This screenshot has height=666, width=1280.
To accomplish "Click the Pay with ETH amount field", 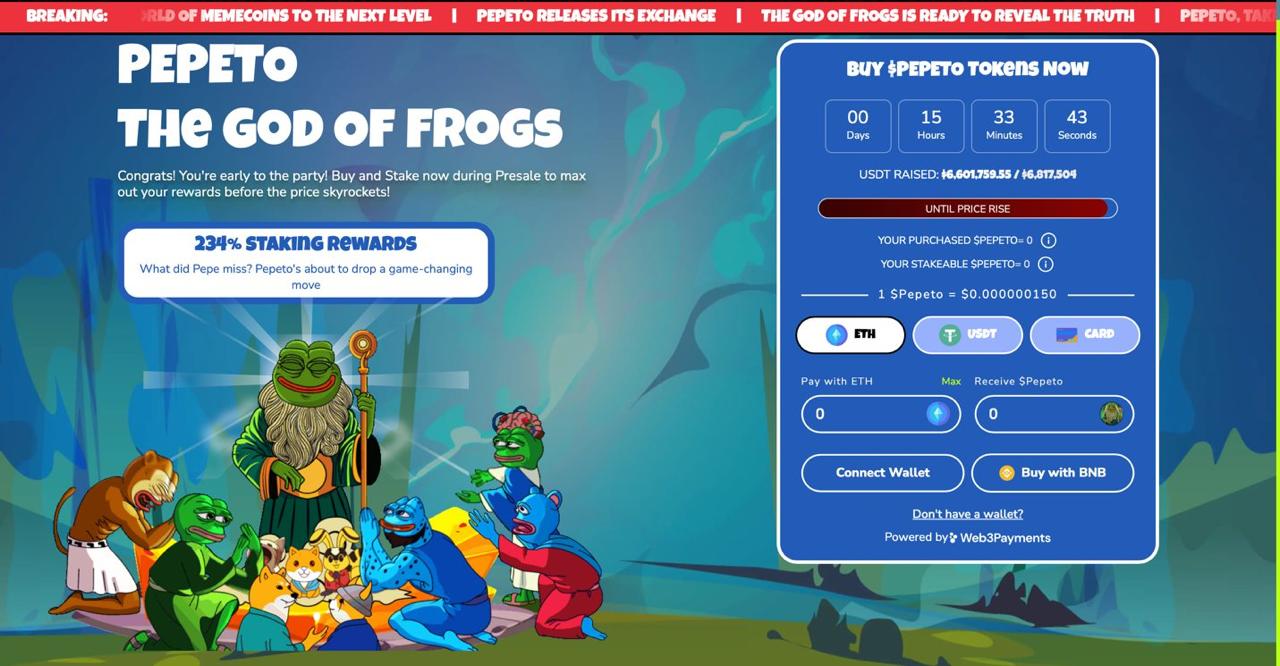I will coord(881,414).
